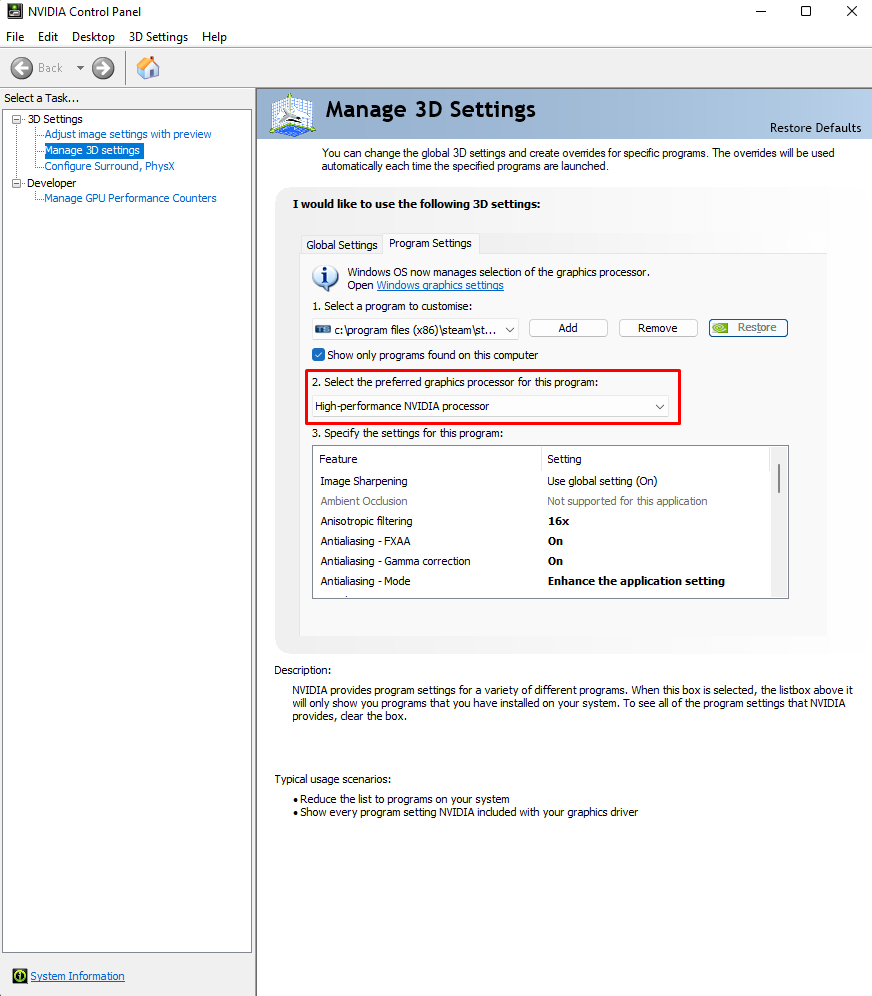Select the Anisotropic filtering row
The image size is (872, 996).
(x=541, y=521)
